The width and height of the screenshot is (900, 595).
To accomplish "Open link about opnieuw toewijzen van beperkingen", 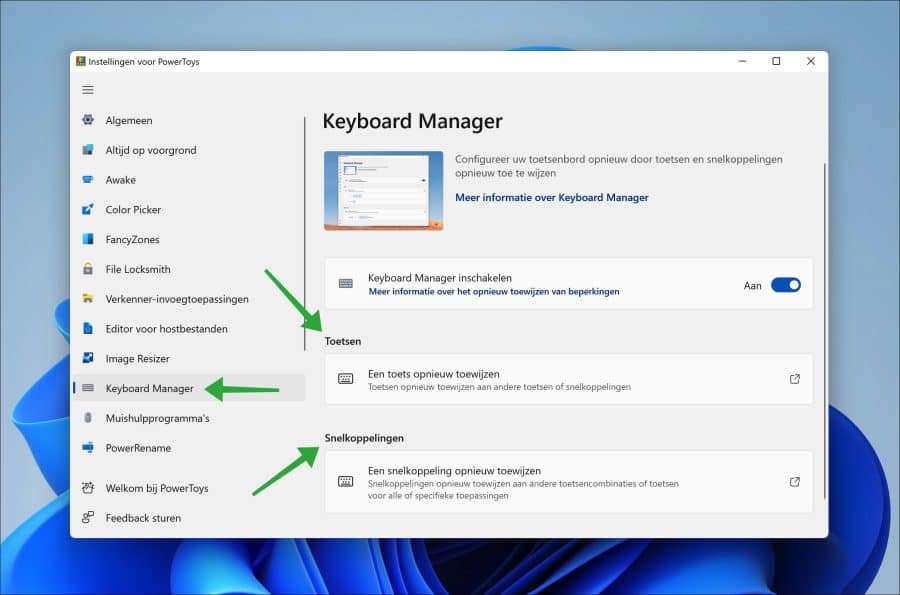I will [x=494, y=291].
